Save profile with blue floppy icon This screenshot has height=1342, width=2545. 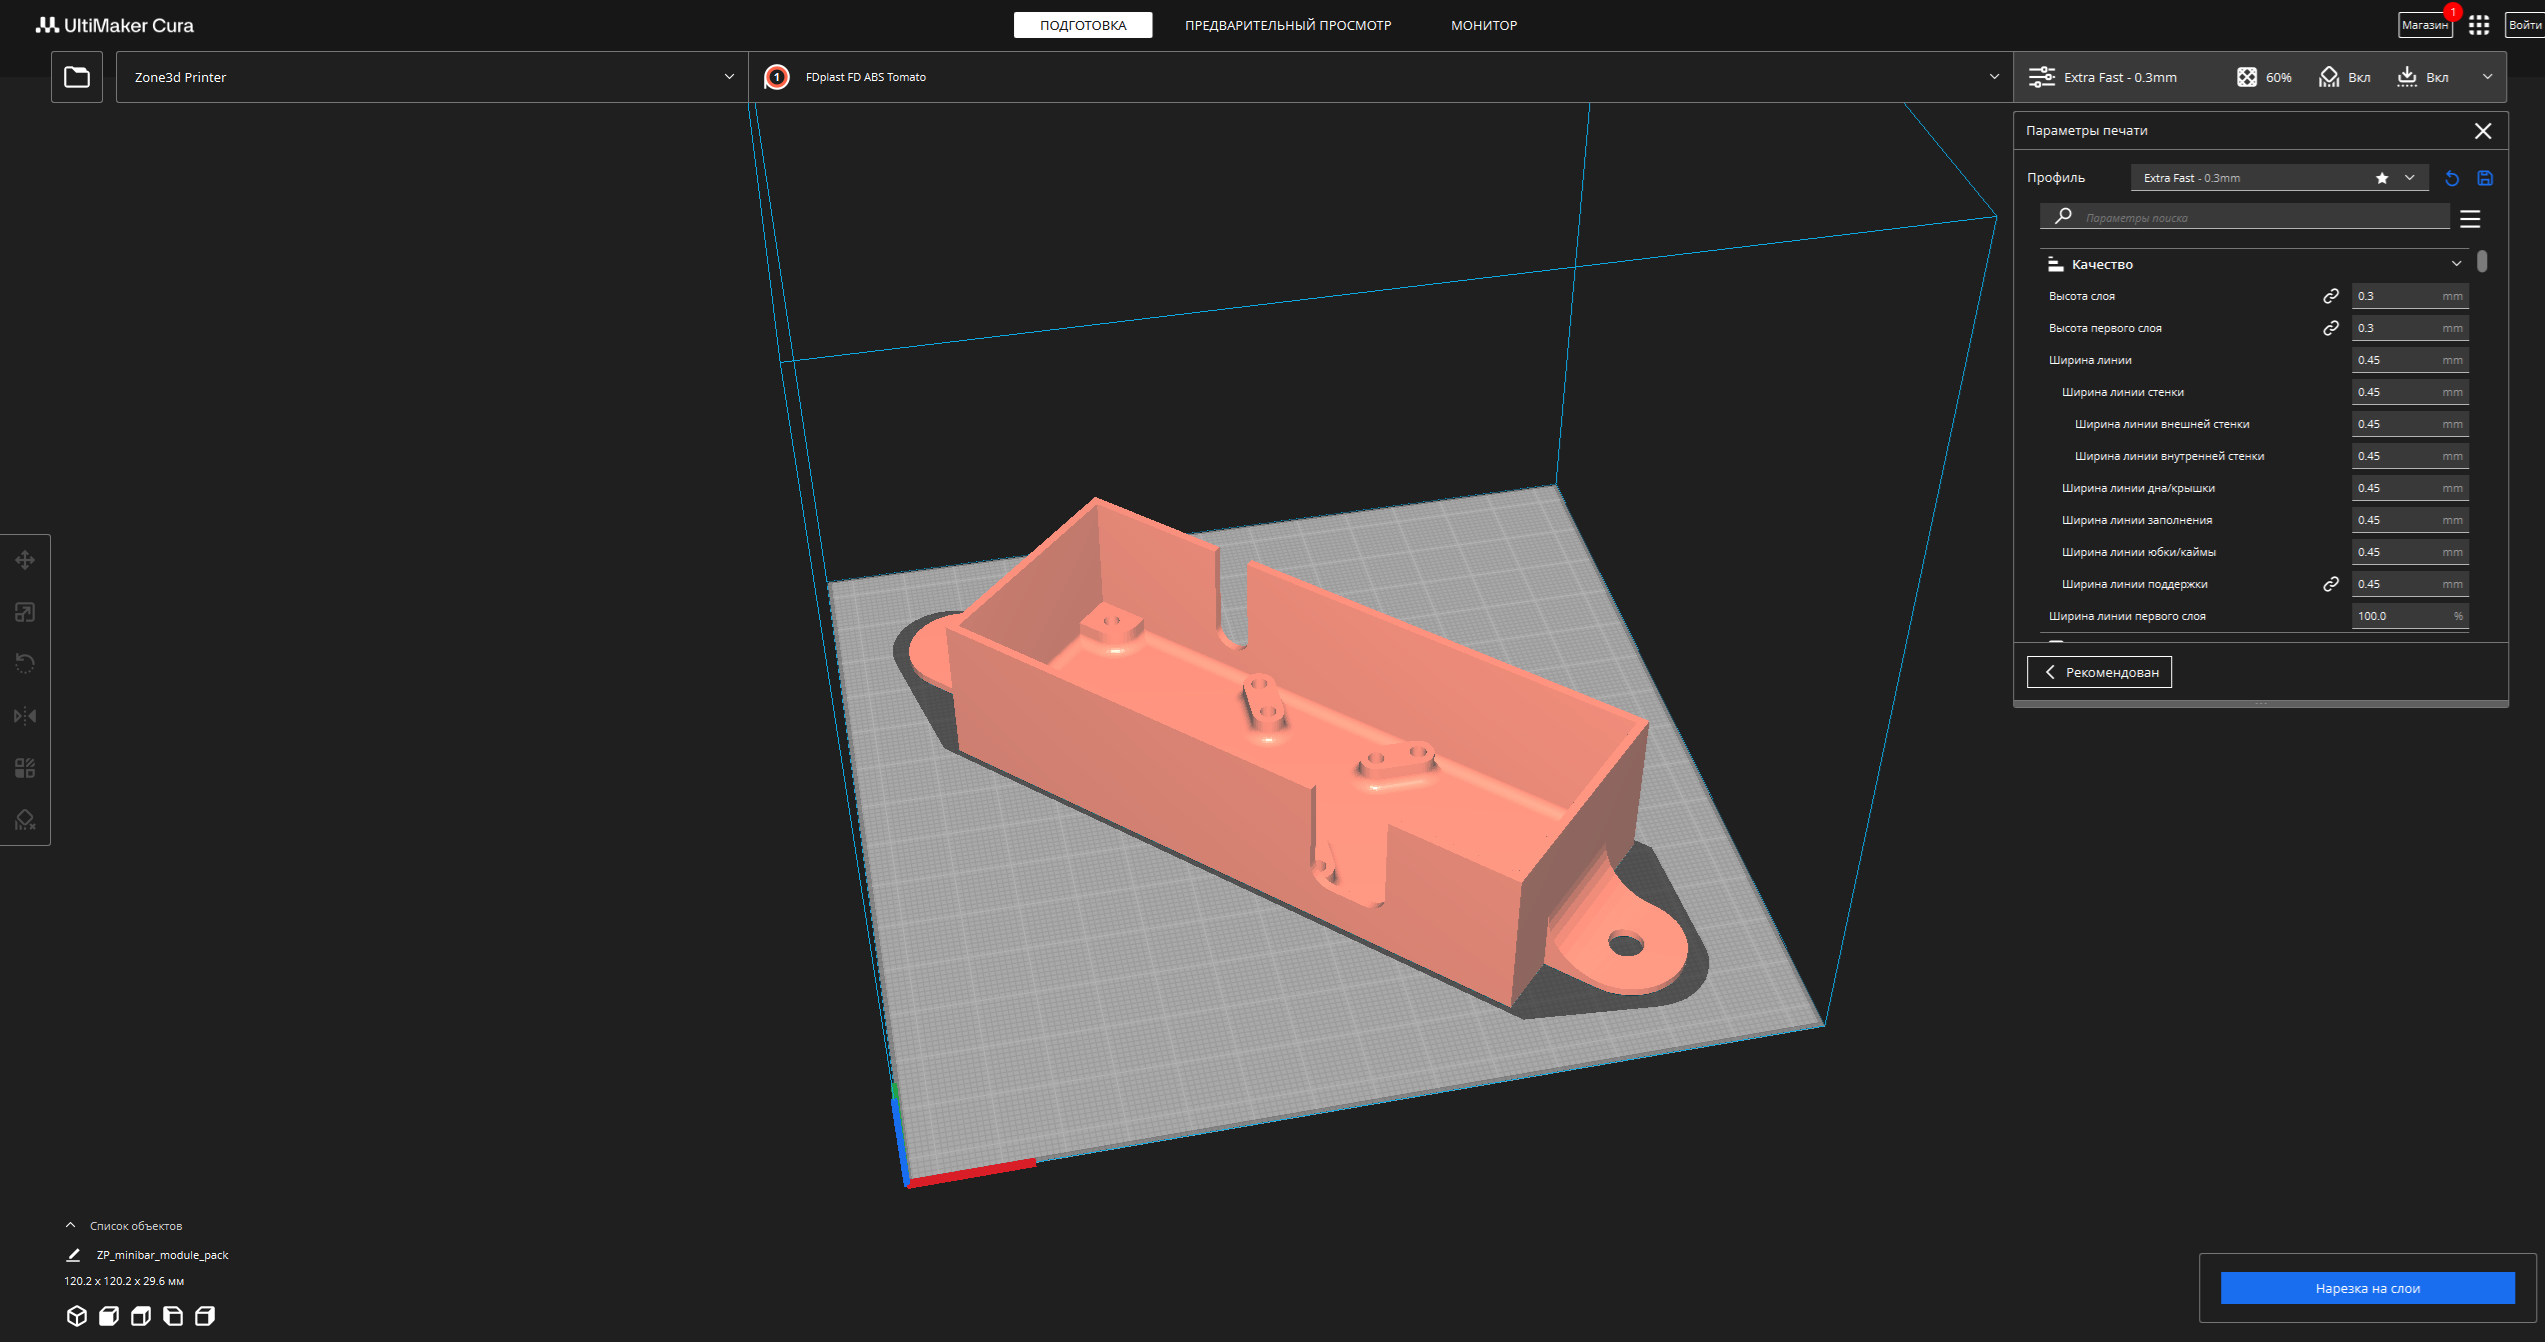pos(2485,178)
